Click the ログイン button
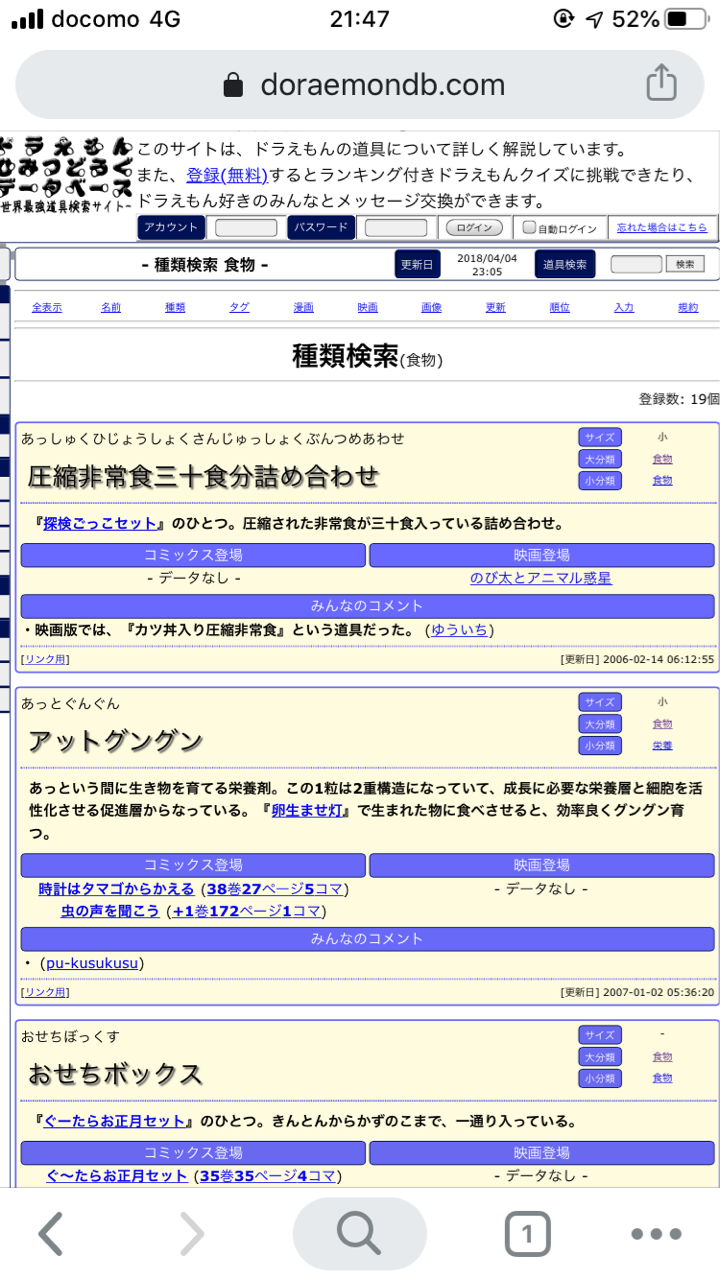Viewport: 720px width, 1280px height. click(473, 228)
